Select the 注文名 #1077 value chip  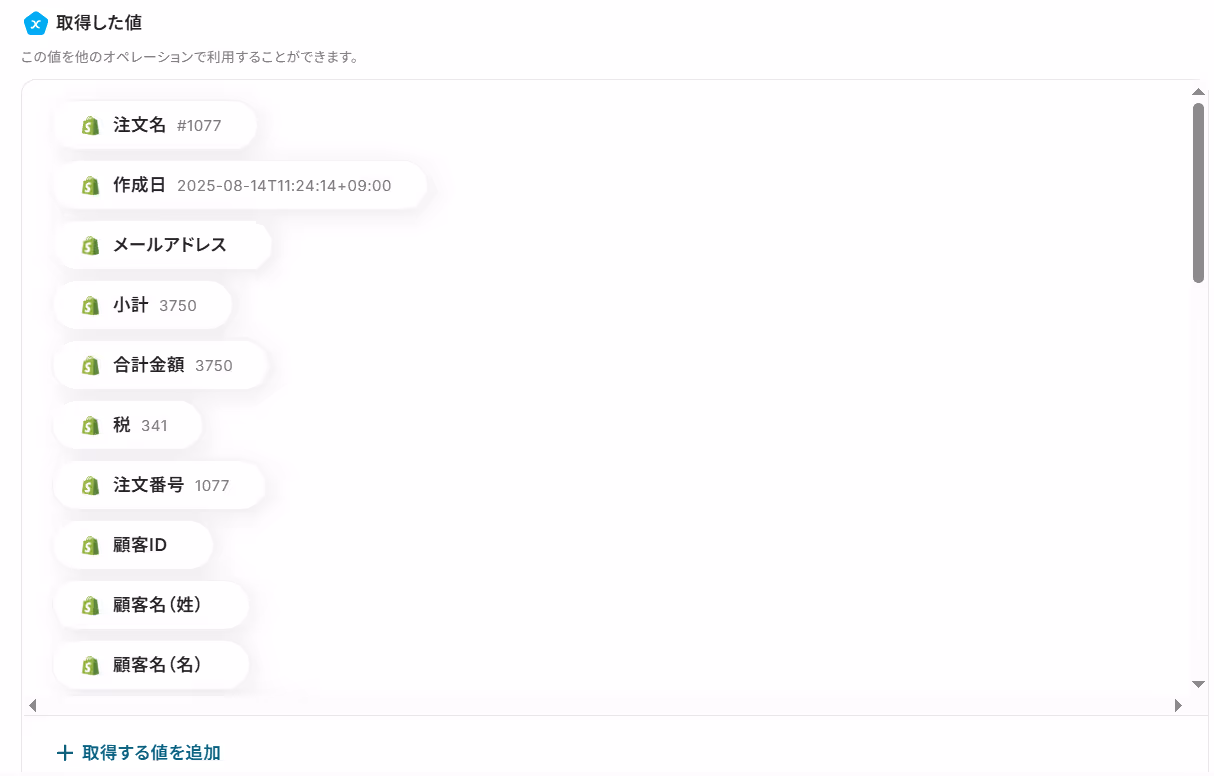(x=155, y=125)
